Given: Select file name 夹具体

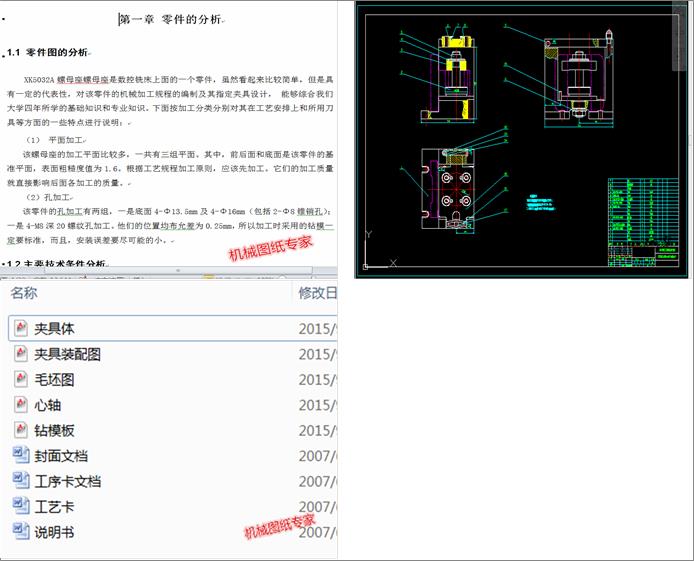Looking at the screenshot, I should [x=54, y=329].
